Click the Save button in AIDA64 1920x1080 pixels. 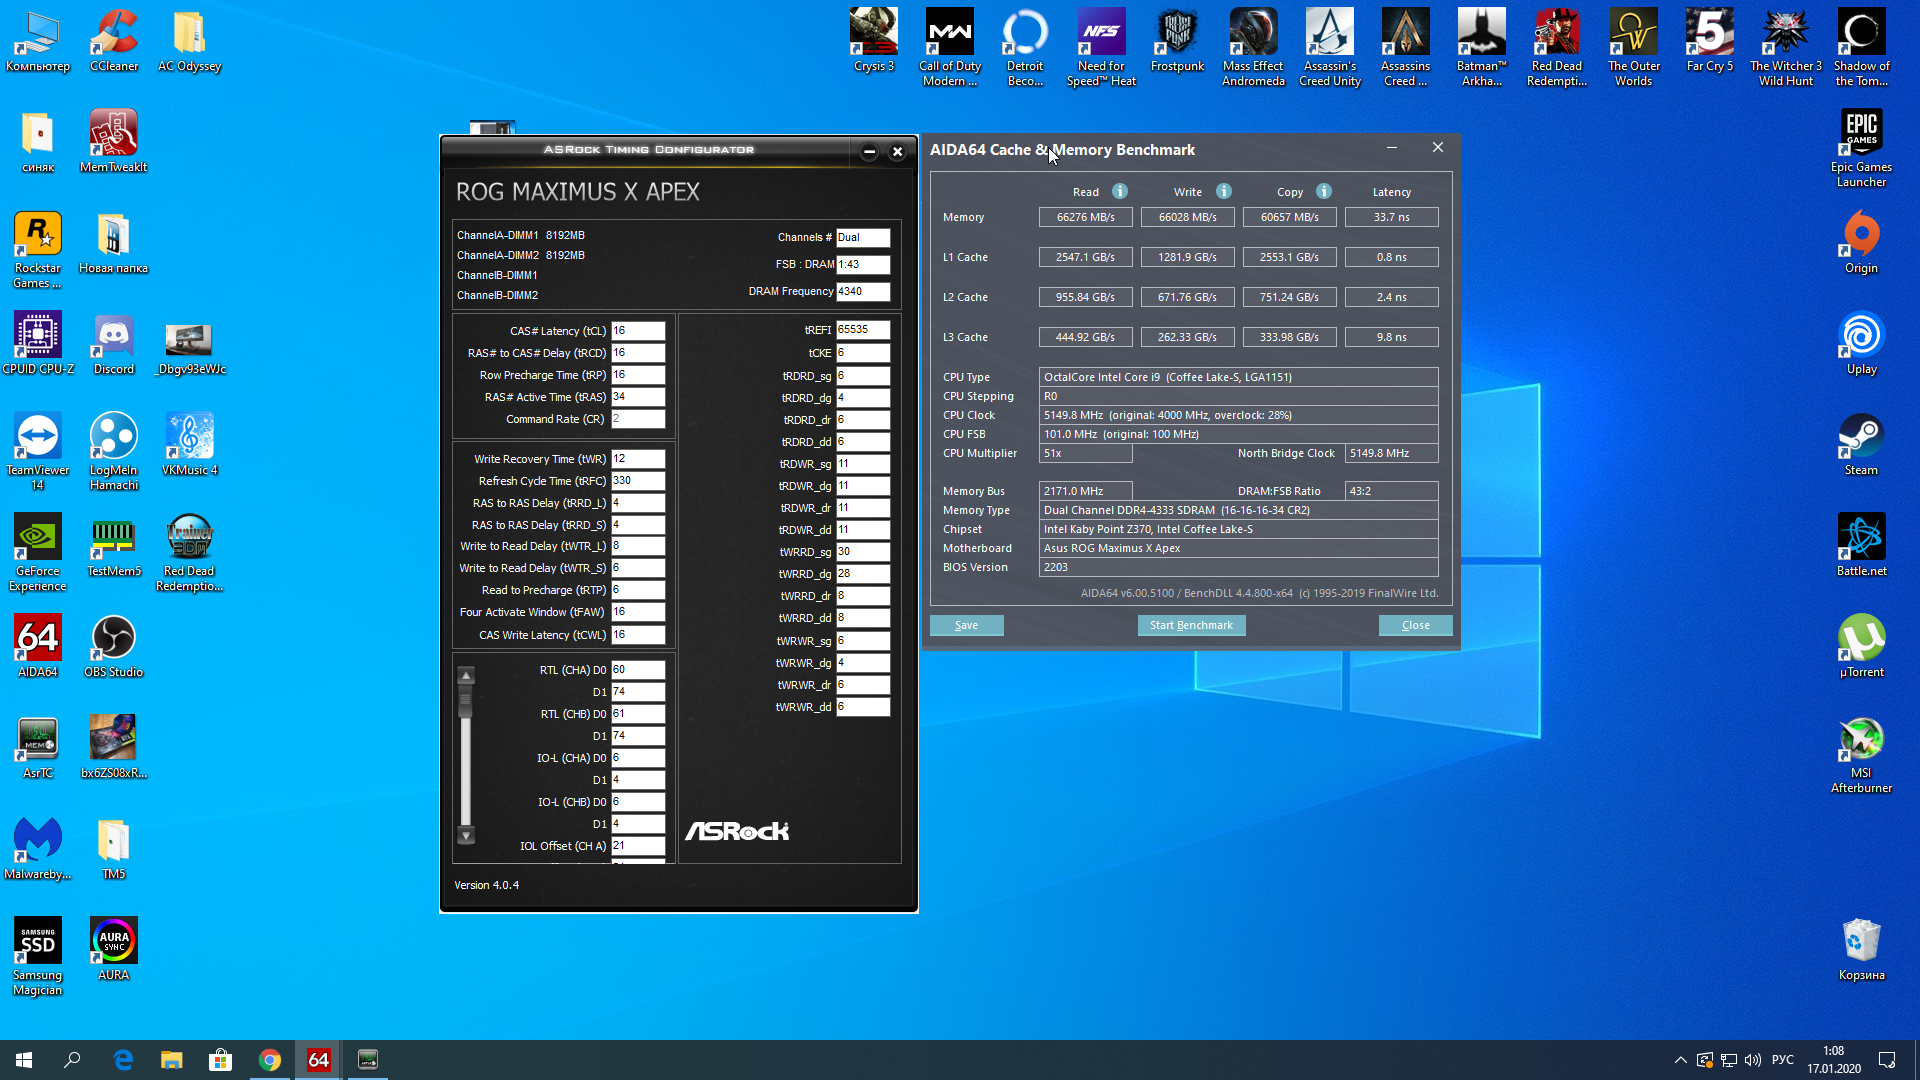pyautogui.click(x=966, y=625)
